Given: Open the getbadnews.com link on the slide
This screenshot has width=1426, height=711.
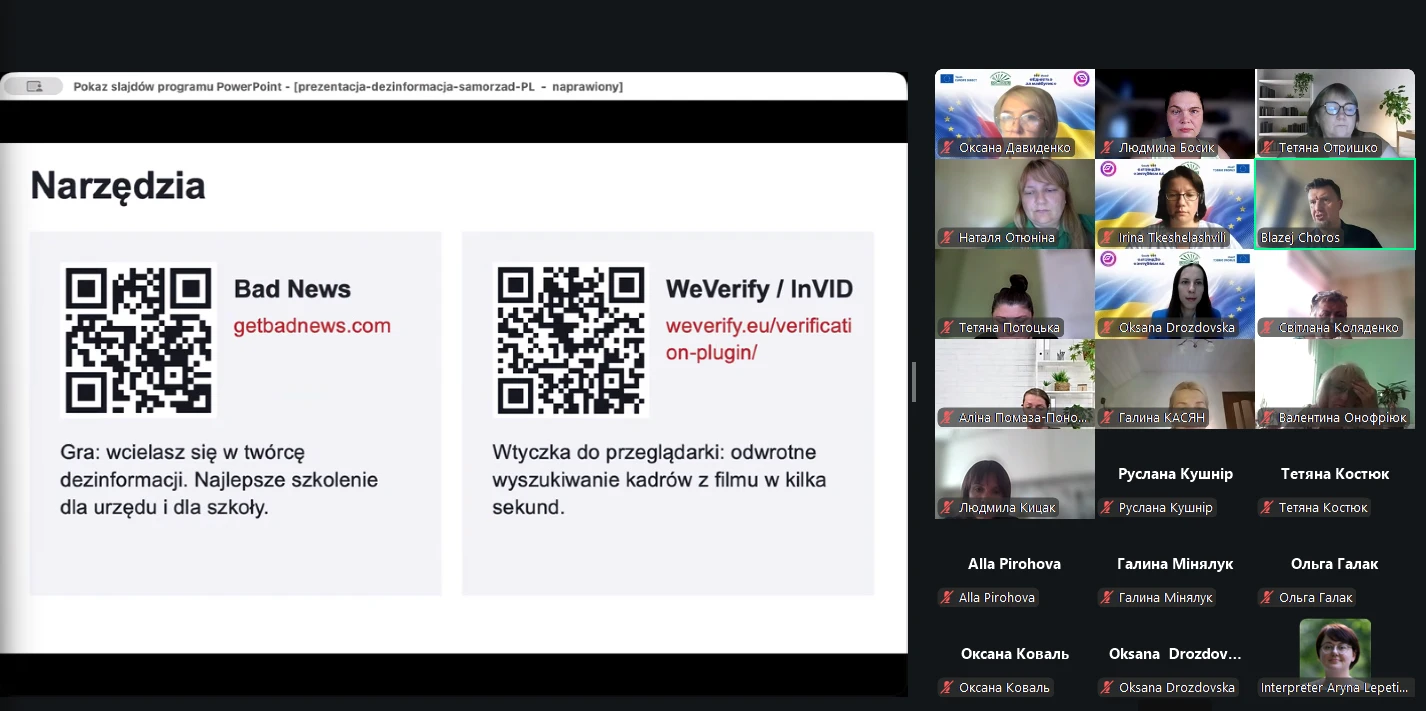Looking at the screenshot, I should click(312, 326).
